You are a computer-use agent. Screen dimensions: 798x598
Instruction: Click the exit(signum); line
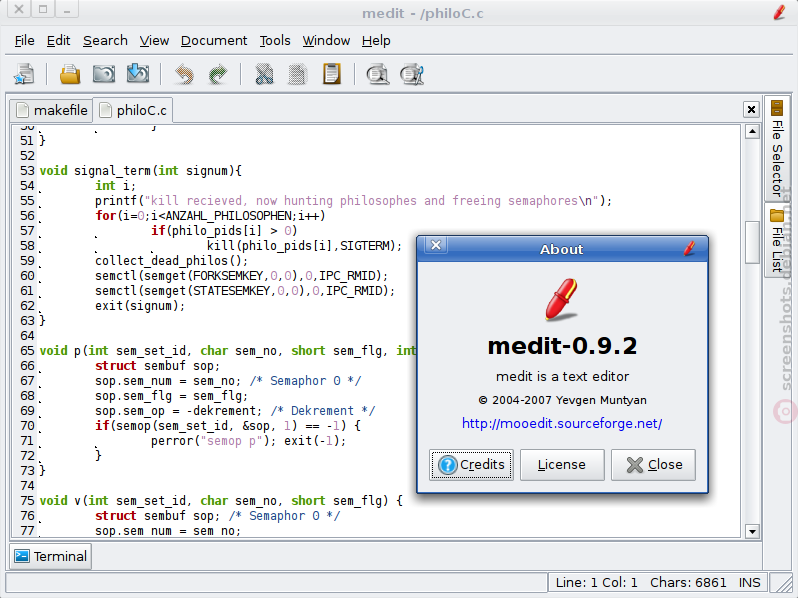tap(140, 305)
